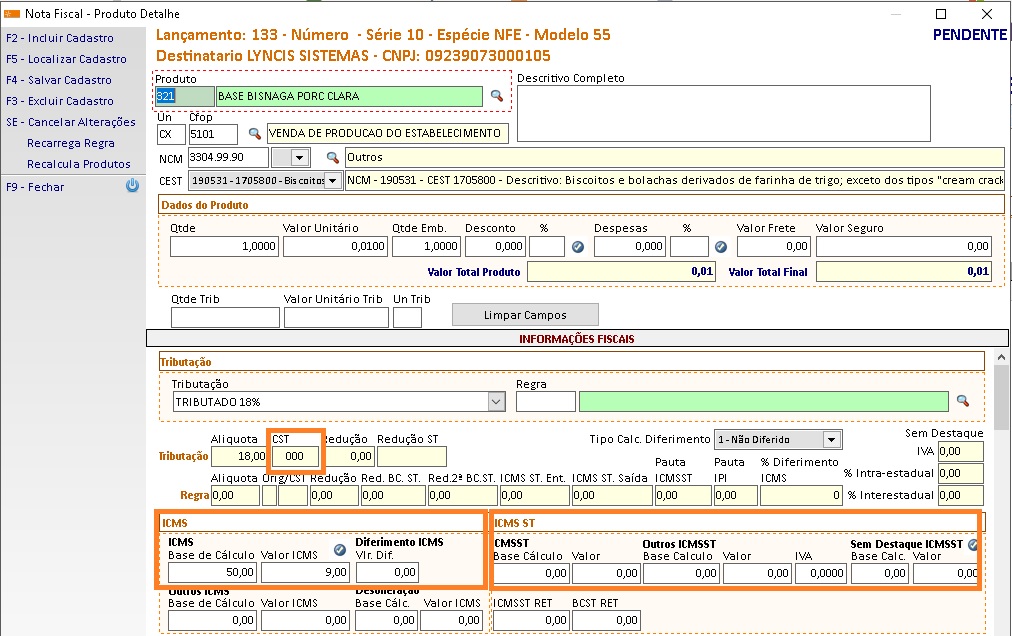Click the Recalcula Produtos link
The width and height of the screenshot is (1012, 636).
tap(79, 164)
